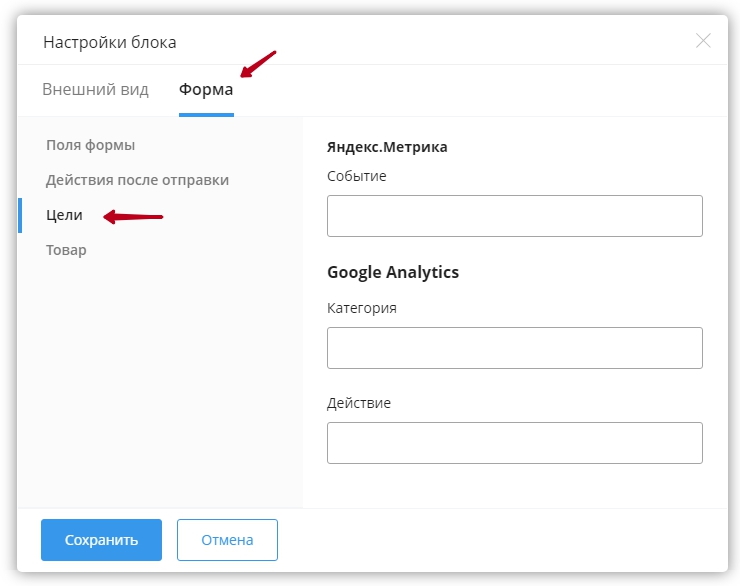Click the Категория field label

tap(361, 308)
